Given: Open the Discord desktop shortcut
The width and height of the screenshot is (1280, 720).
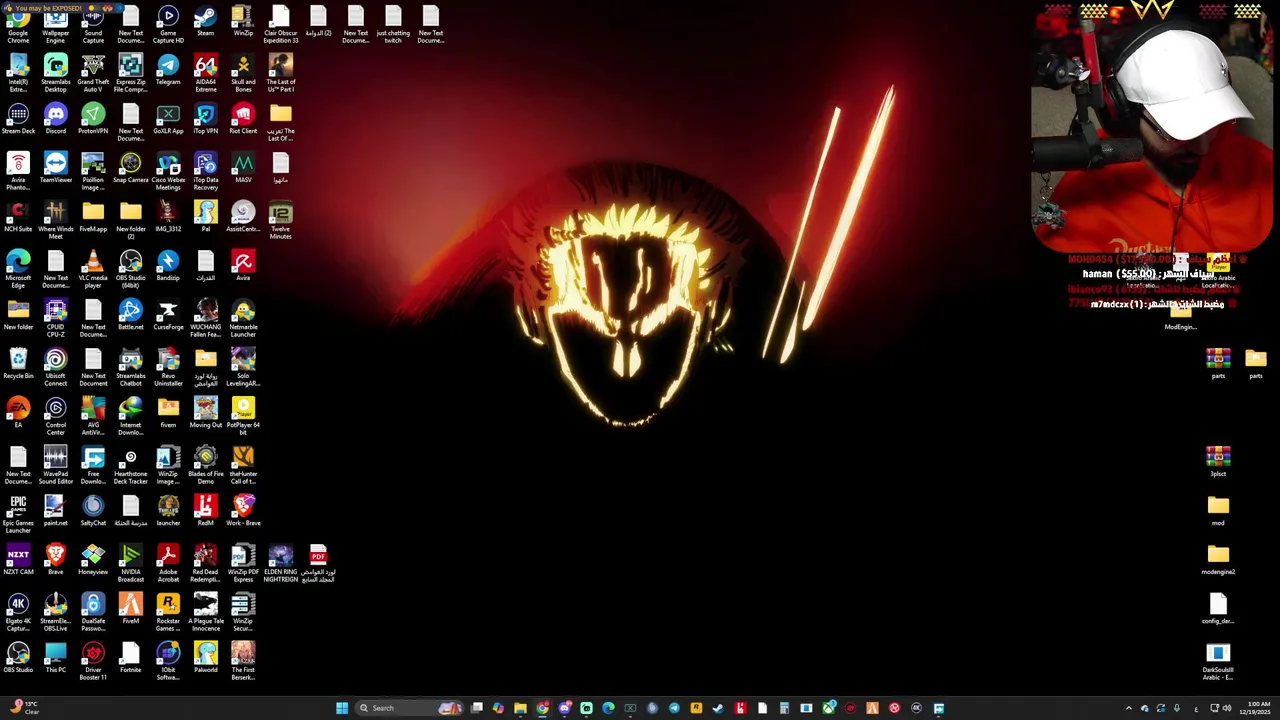Looking at the screenshot, I should tap(56, 120).
